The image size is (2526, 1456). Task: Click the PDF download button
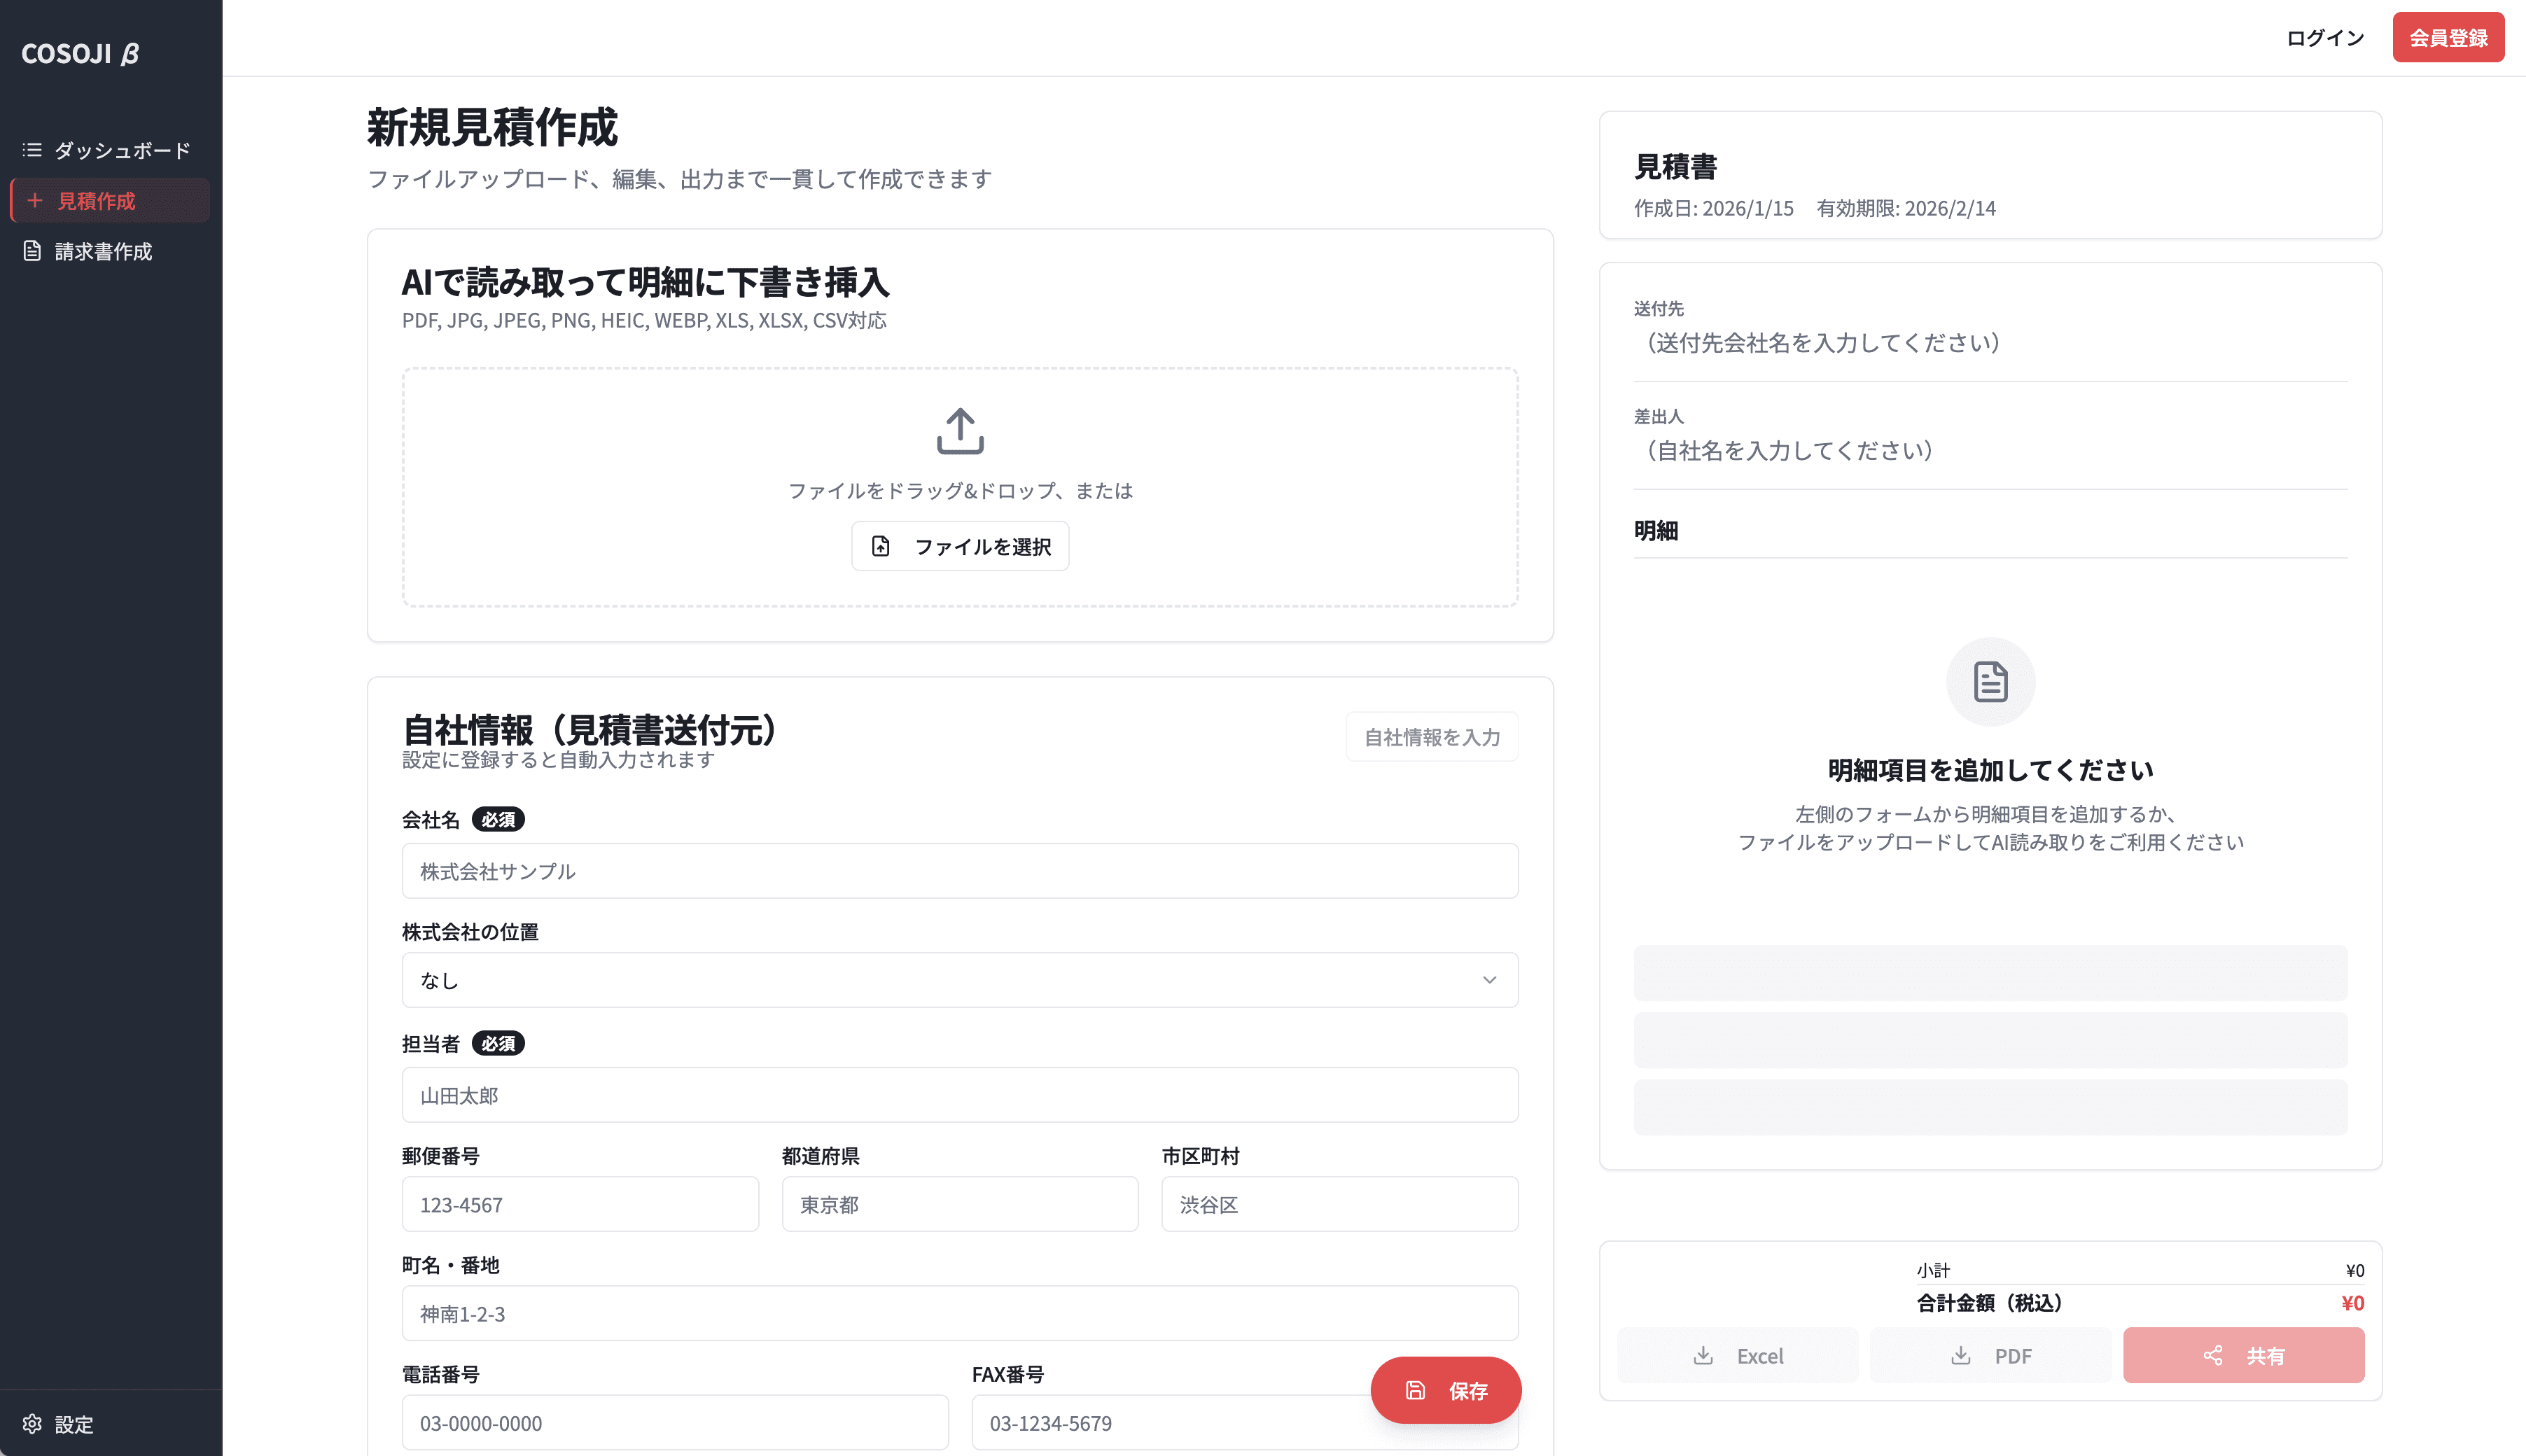pos(1990,1355)
